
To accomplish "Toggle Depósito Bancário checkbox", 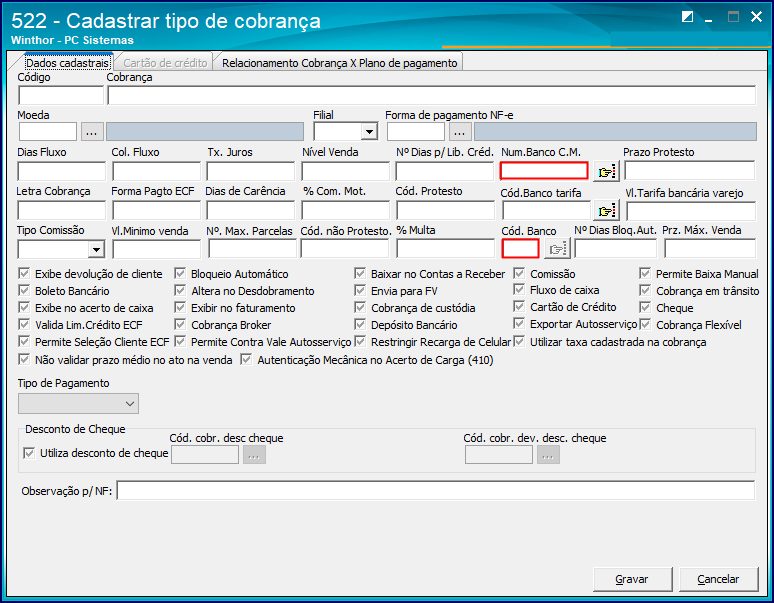I will 360,324.
